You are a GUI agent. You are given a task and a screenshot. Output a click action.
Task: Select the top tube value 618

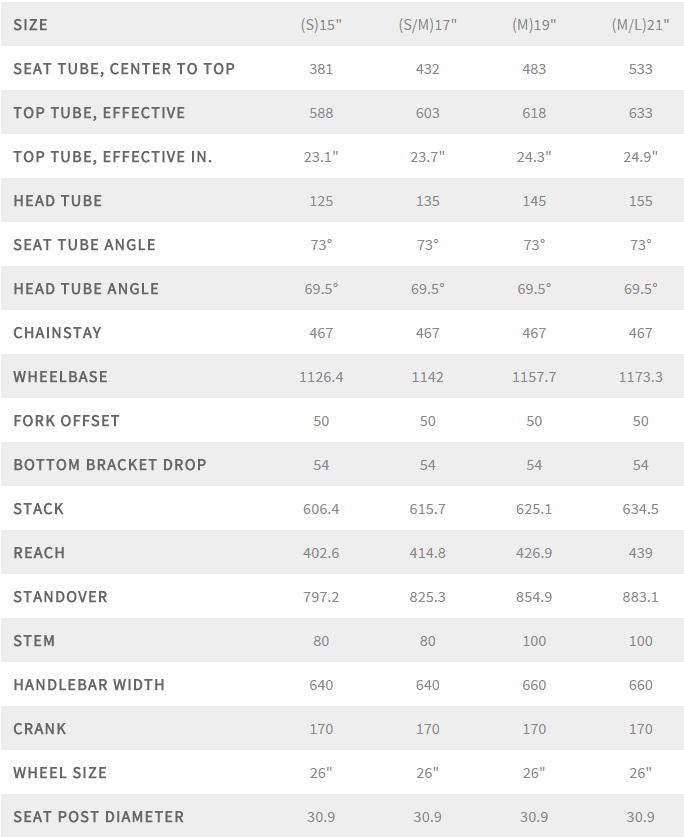tap(534, 113)
